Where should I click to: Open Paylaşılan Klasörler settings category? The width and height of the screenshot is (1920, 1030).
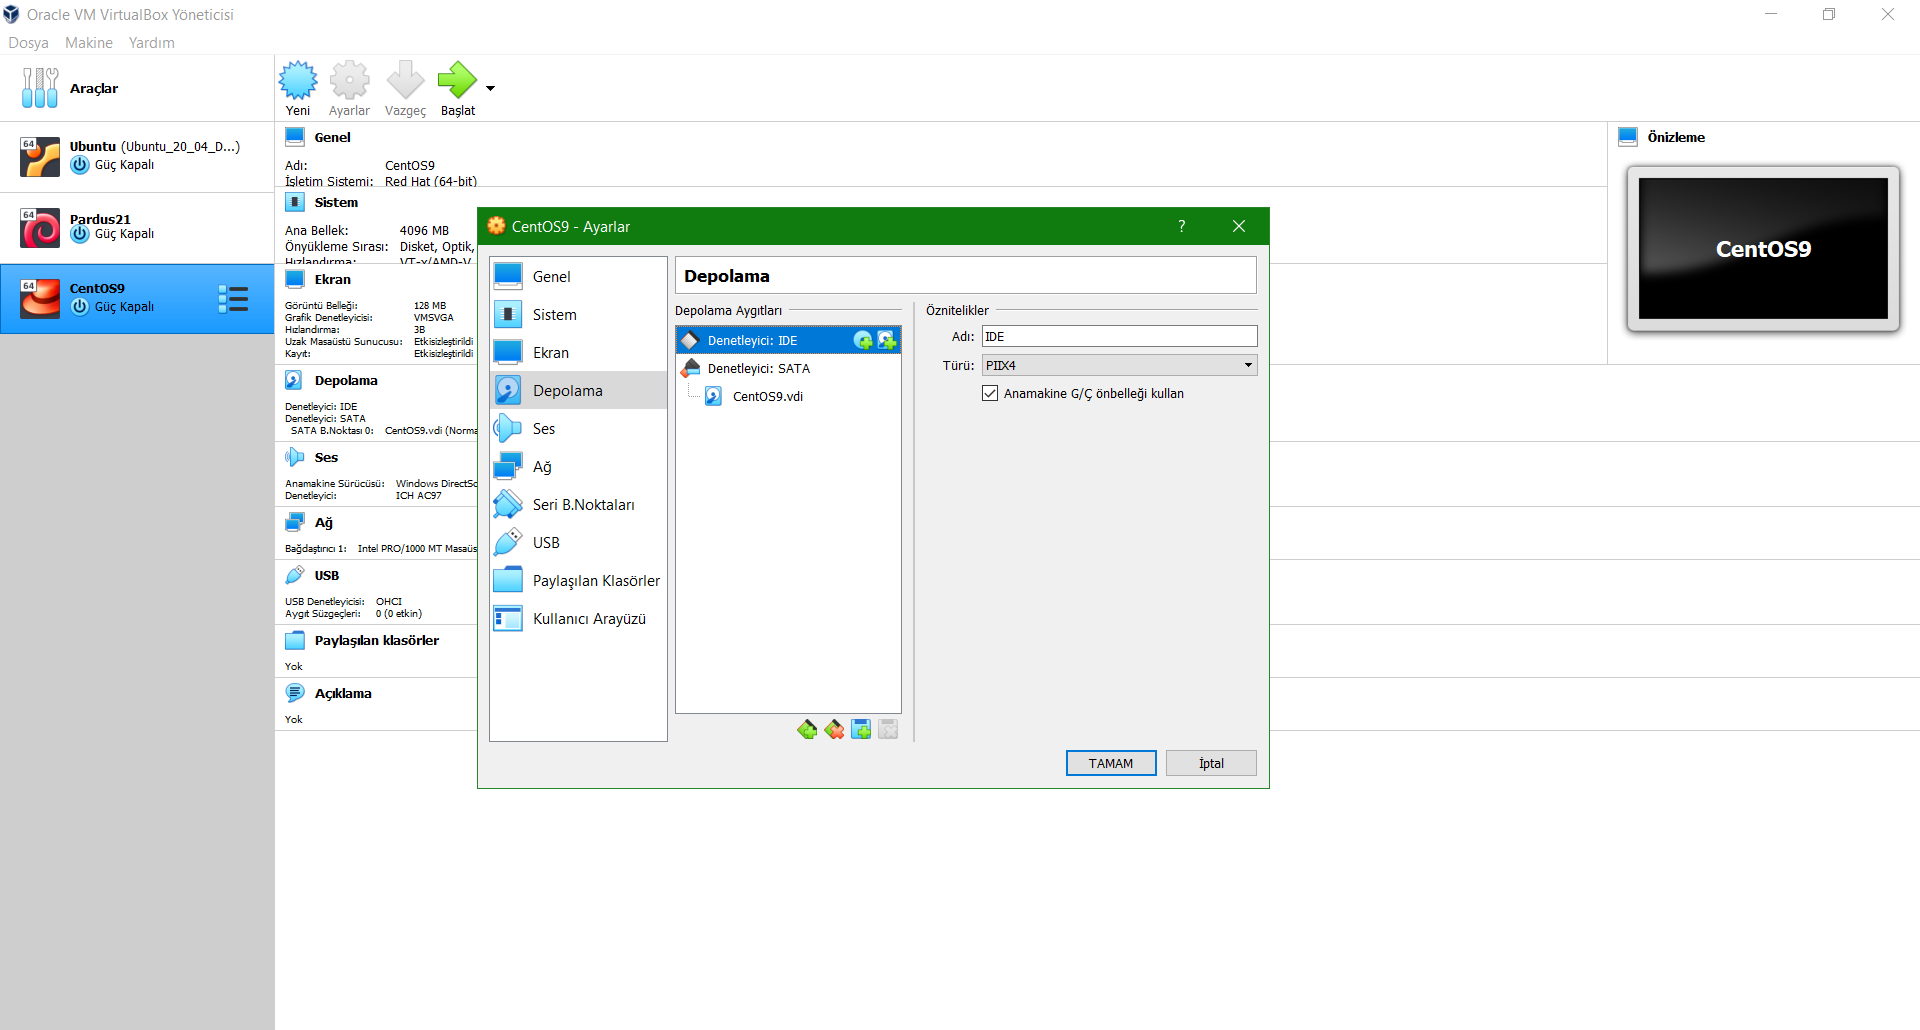coord(578,581)
